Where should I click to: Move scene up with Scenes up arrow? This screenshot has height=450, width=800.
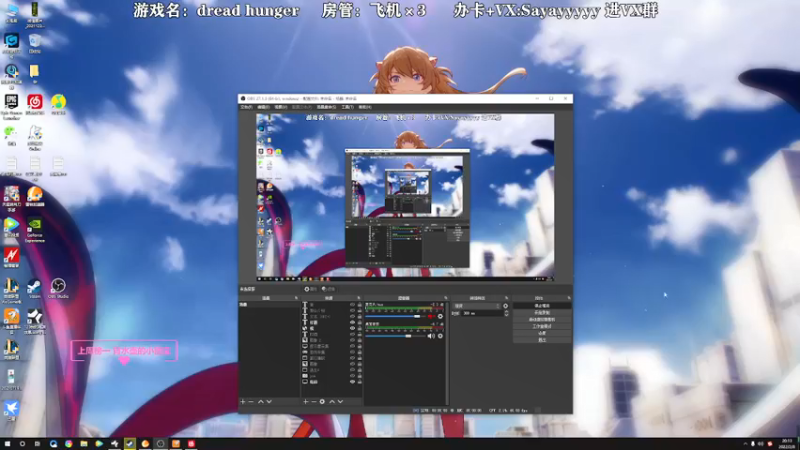(x=261, y=402)
